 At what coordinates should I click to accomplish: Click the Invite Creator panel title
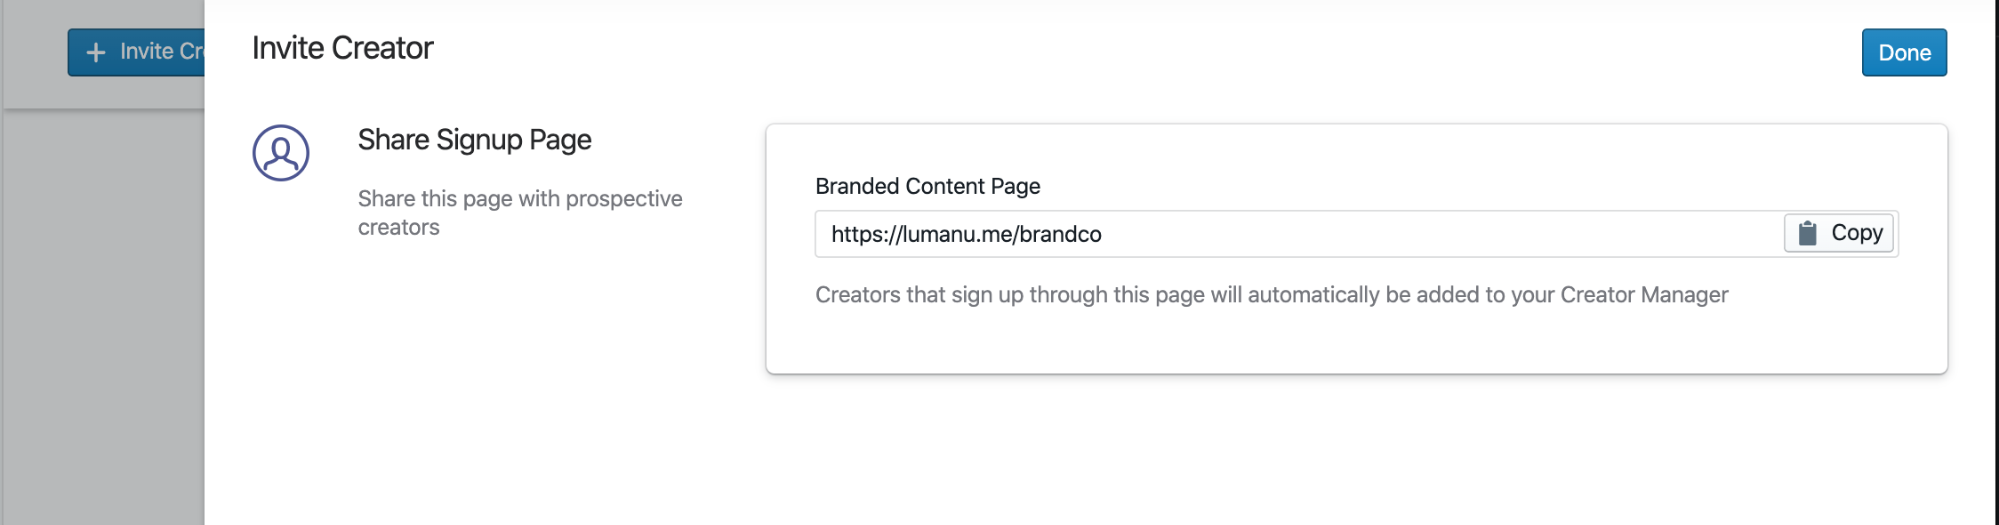[x=342, y=48]
